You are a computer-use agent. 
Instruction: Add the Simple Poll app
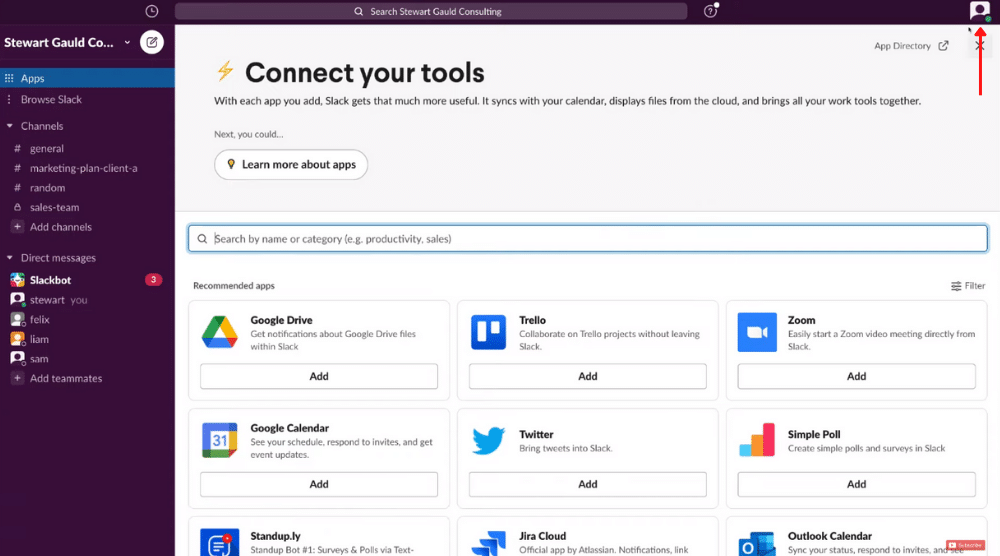click(x=857, y=484)
